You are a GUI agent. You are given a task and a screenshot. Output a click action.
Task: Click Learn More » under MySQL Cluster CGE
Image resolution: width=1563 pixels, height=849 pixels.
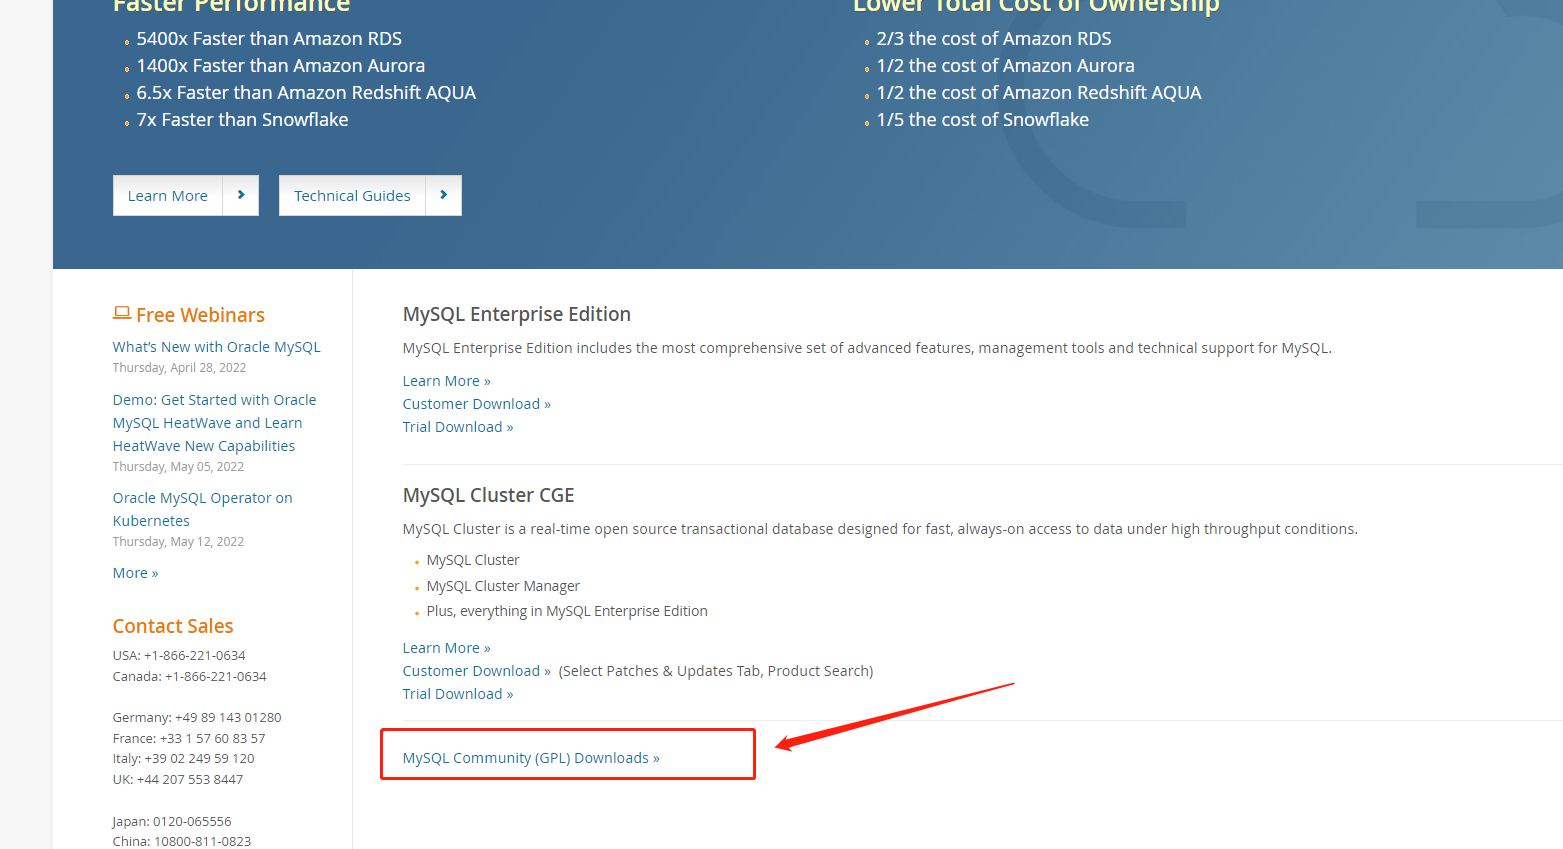pyautogui.click(x=447, y=648)
